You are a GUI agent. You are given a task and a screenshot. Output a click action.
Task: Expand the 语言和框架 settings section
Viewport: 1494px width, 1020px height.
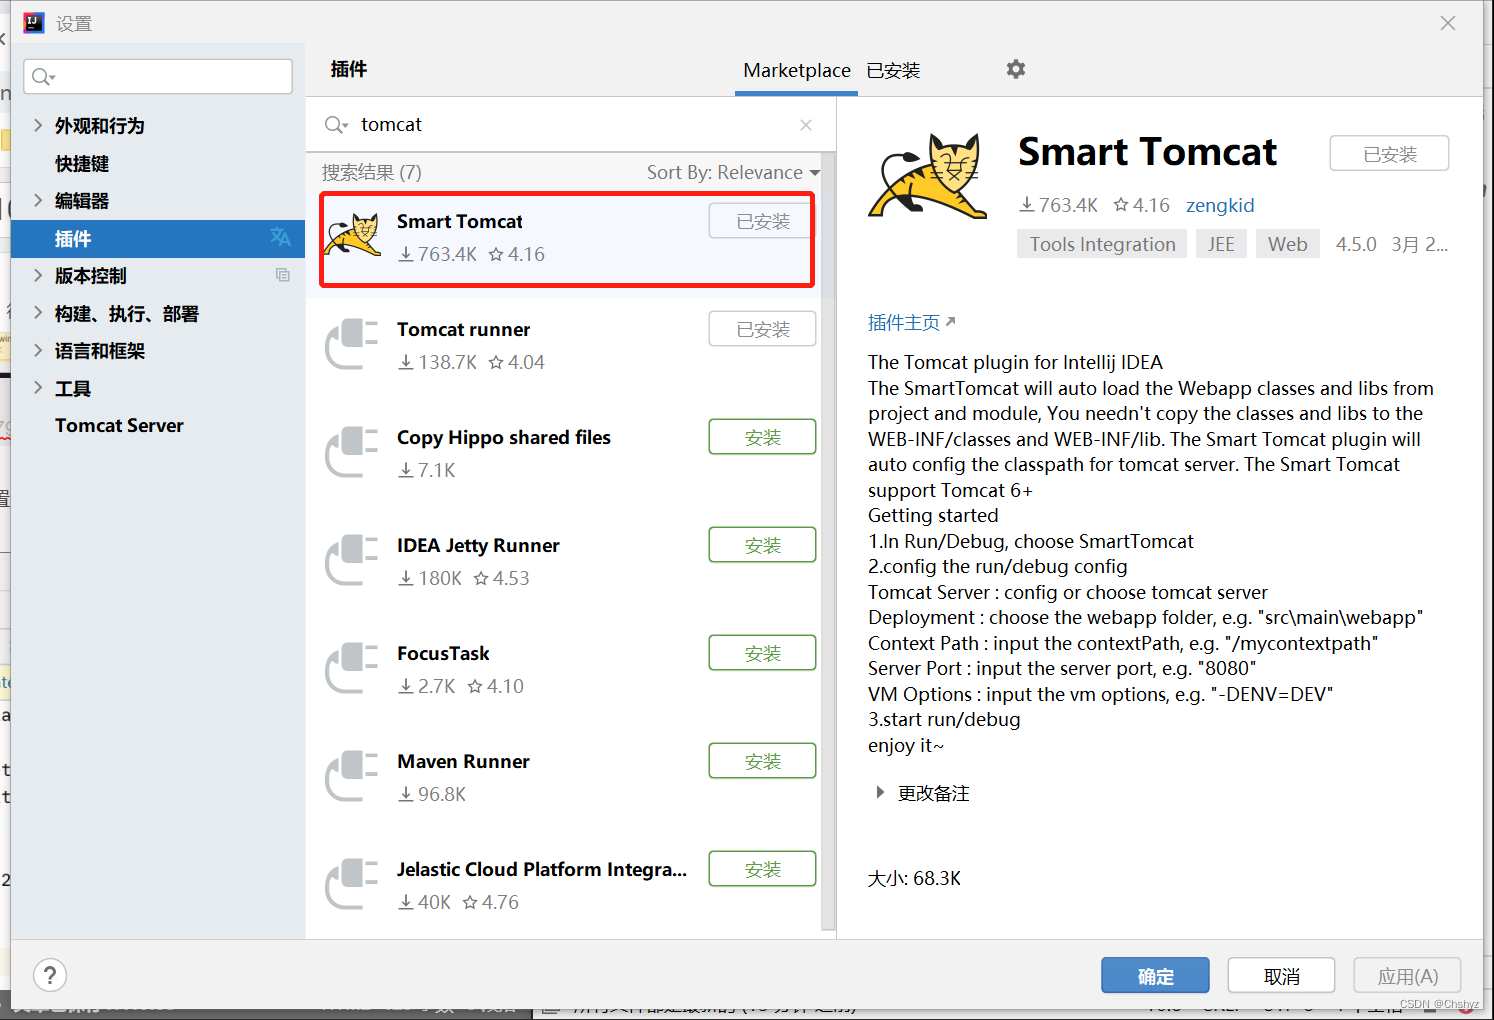(38, 350)
